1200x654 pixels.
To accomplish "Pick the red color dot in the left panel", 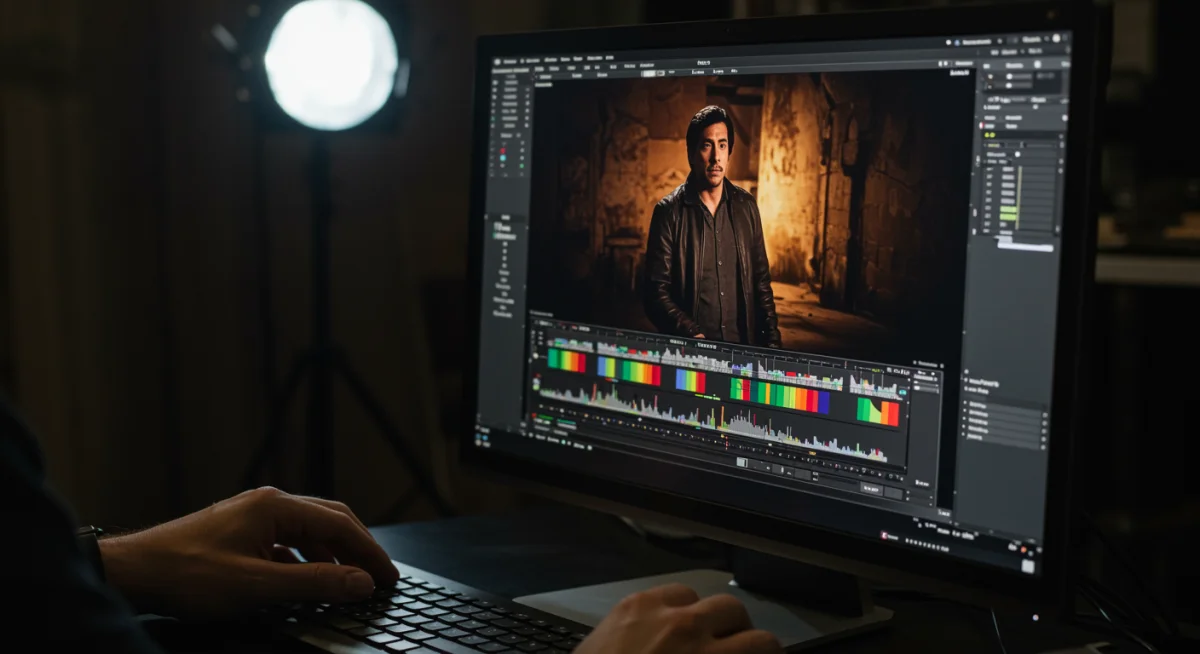I will click(x=505, y=153).
